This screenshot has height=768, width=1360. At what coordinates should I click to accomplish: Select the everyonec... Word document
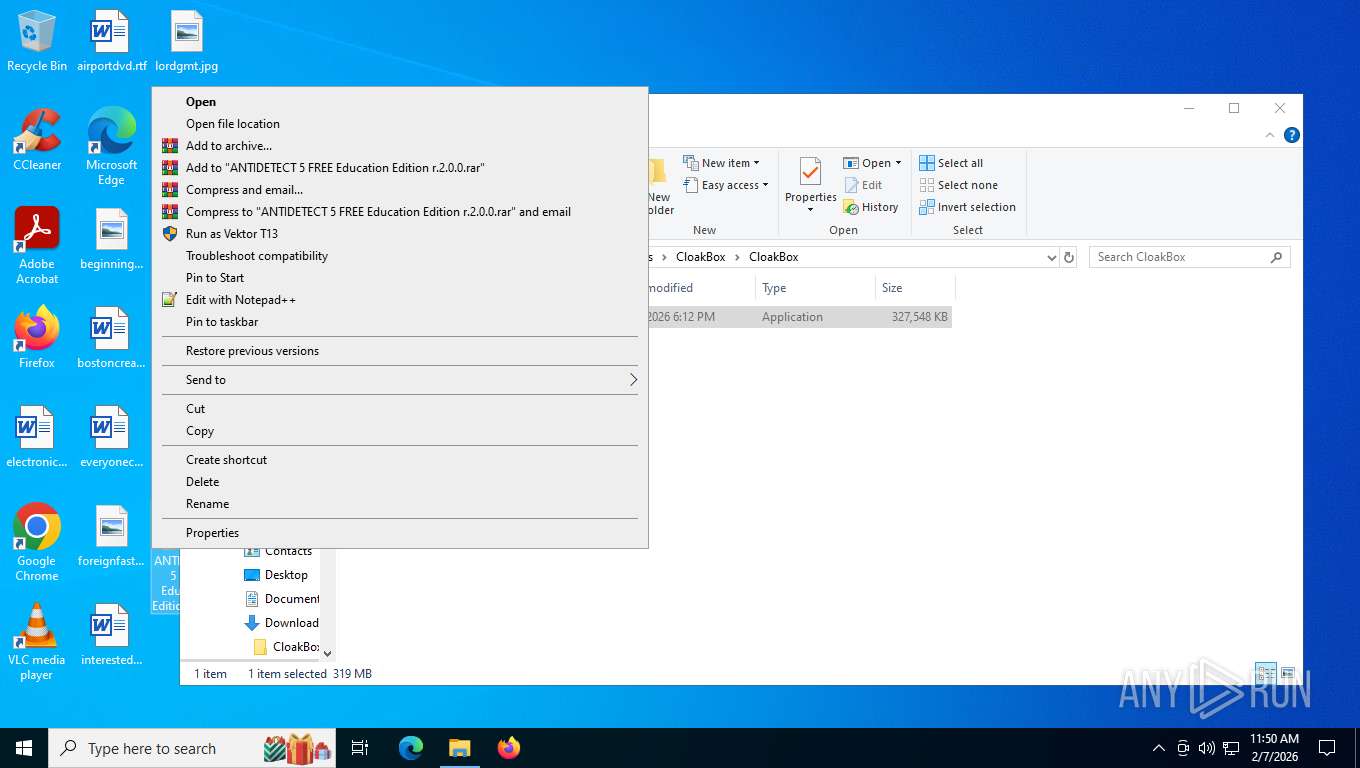tap(111, 437)
